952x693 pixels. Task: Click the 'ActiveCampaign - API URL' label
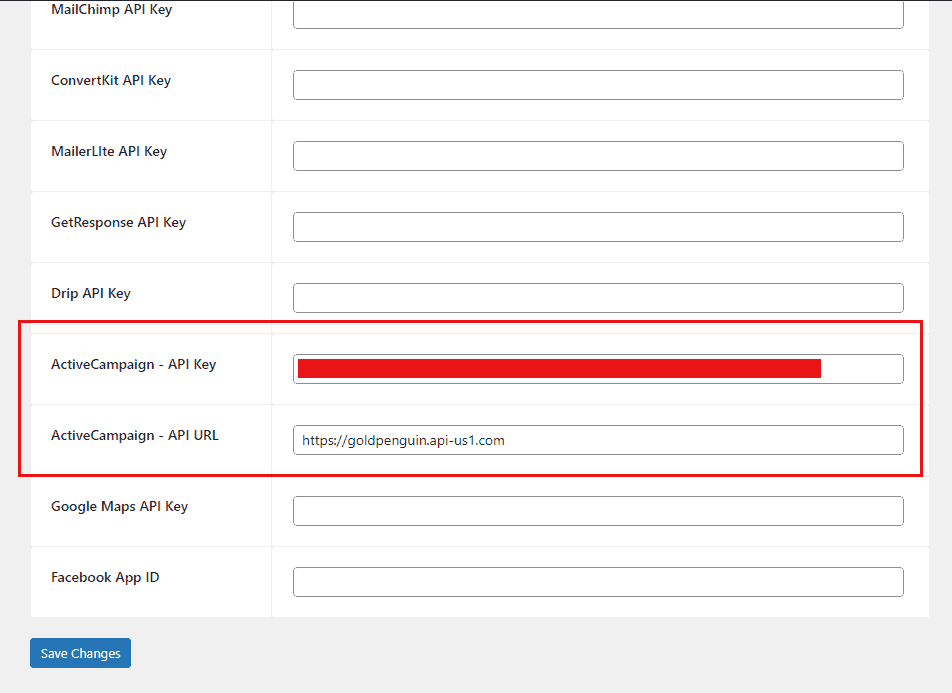point(135,435)
